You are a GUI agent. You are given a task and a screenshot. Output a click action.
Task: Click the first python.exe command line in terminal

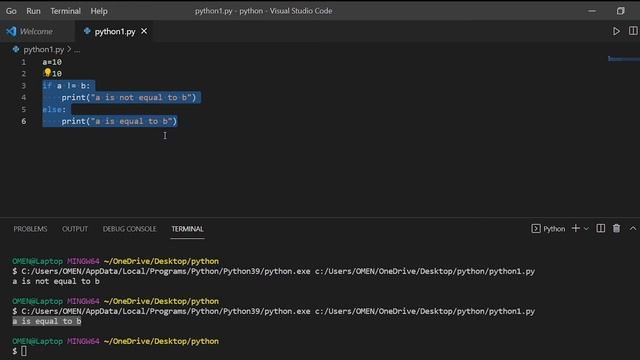[273, 271]
